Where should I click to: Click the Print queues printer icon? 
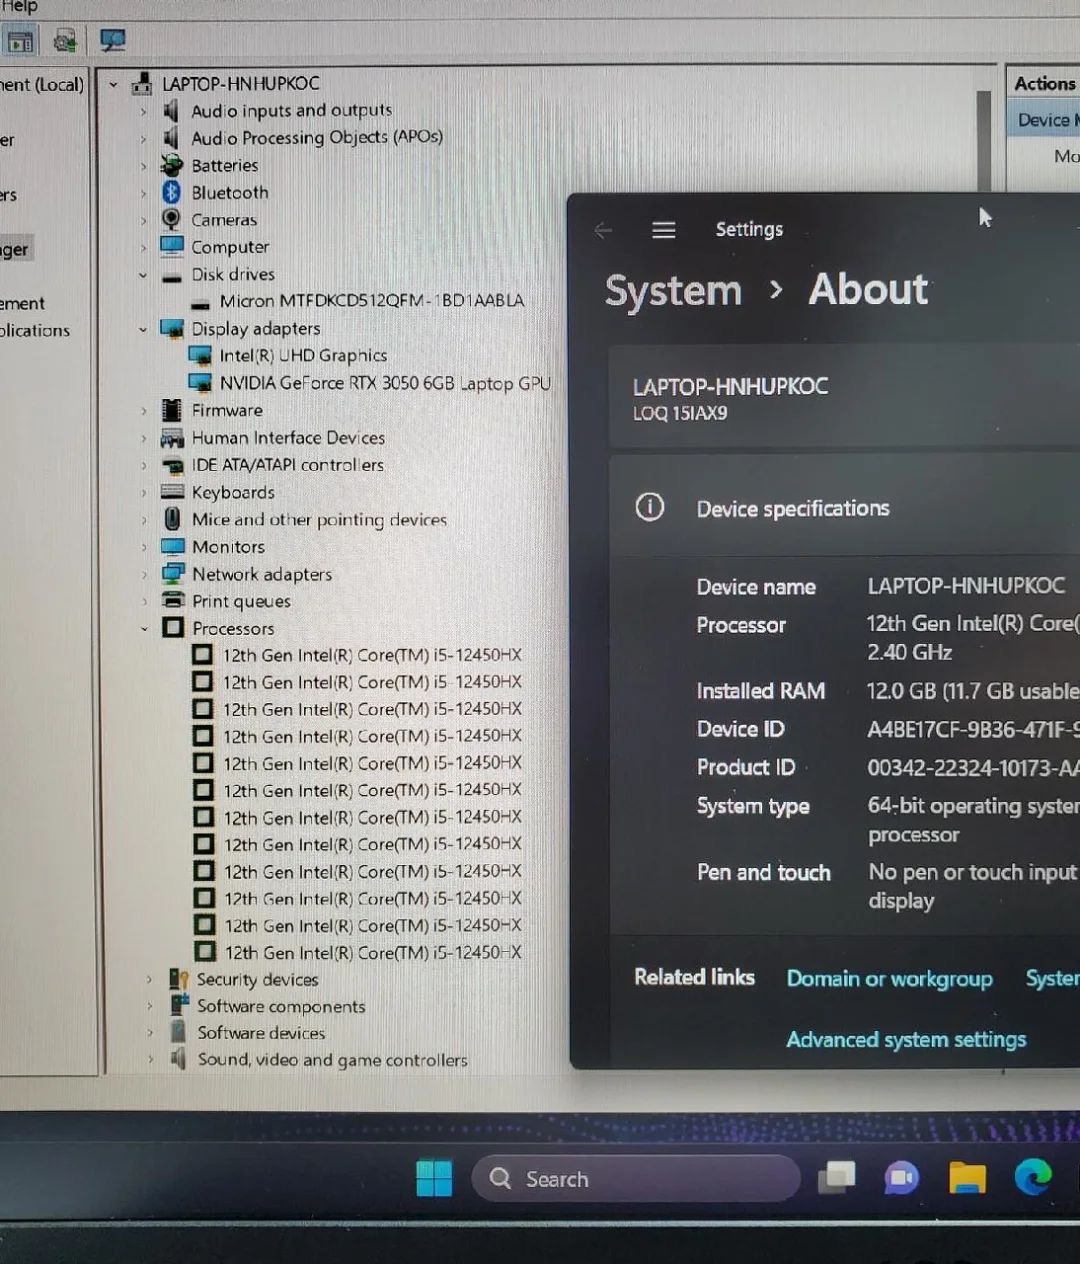click(173, 600)
